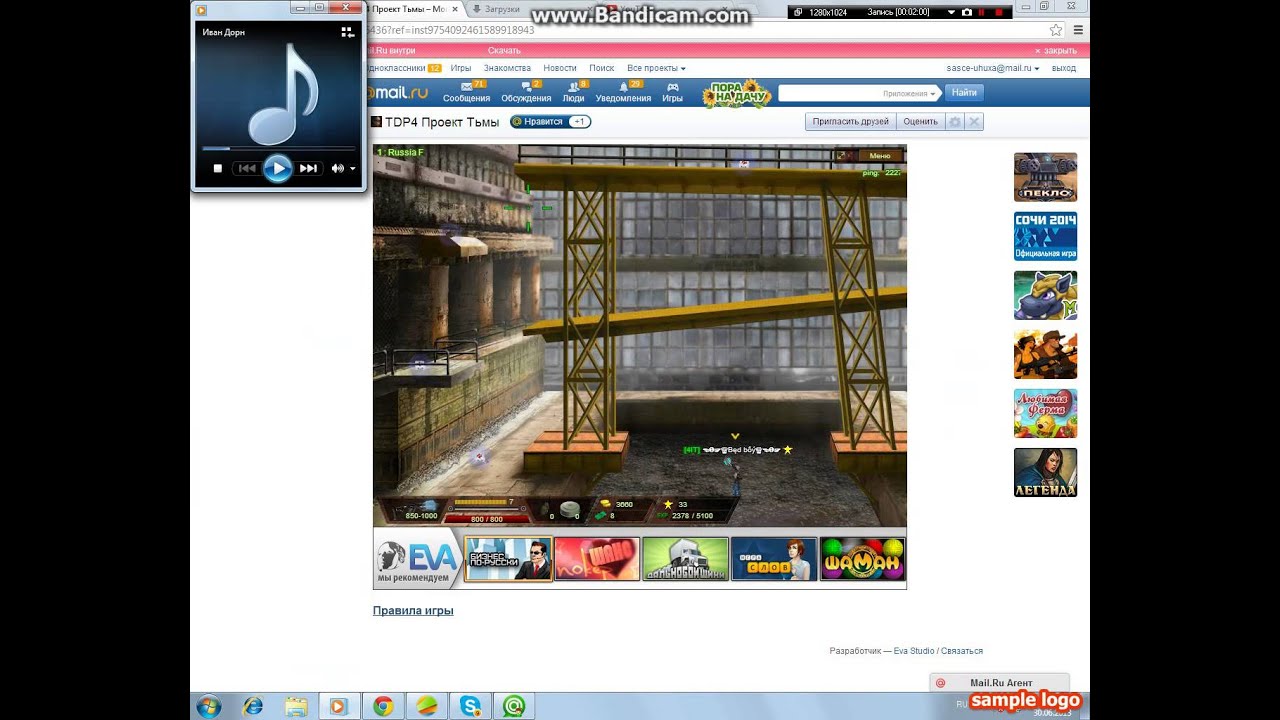The height and width of the screenshot is (720, 1280).
Task: Click the 'выход' logout link
Action: pos(1064,68)
